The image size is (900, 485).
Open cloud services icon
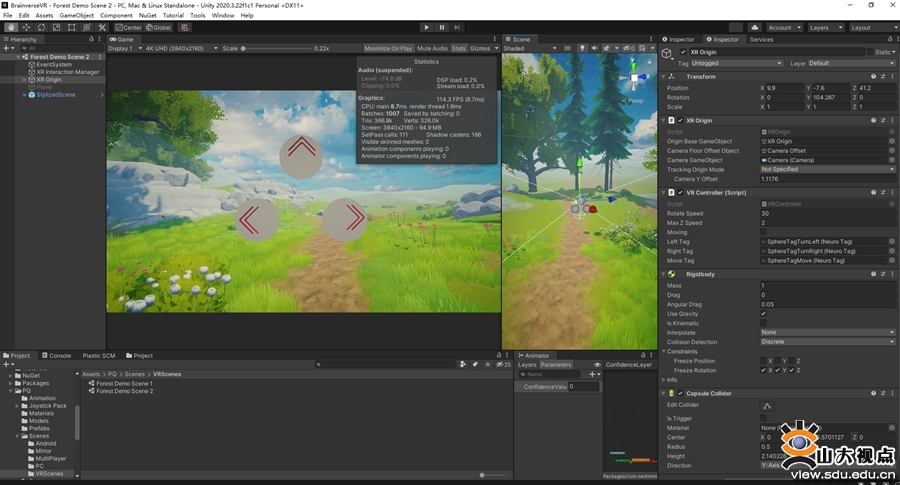click(754, 28)
